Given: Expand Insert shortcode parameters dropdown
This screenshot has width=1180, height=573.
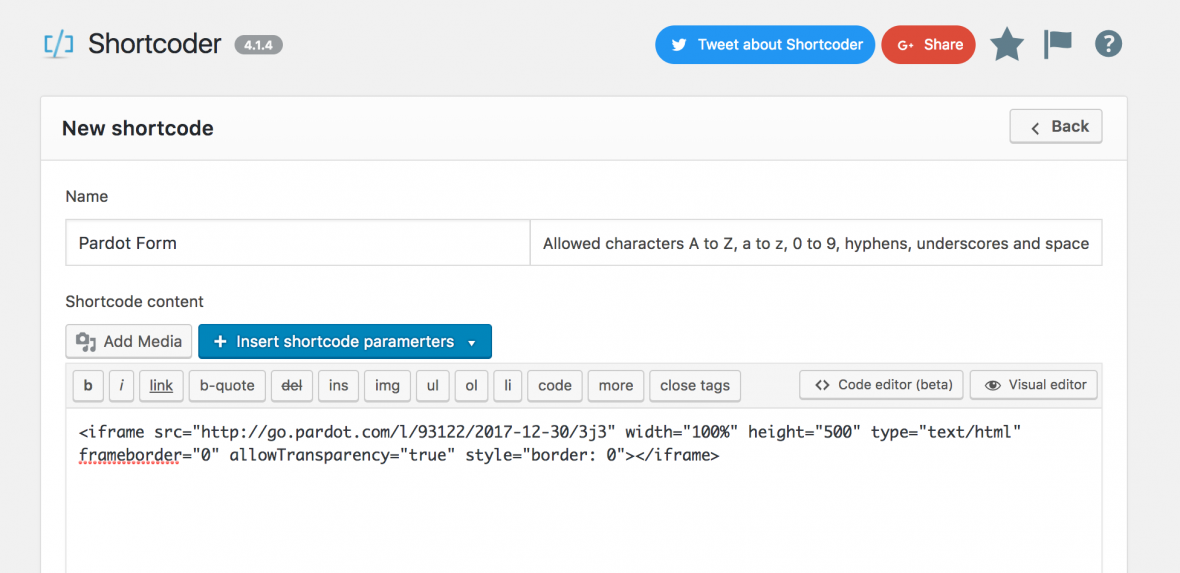Looking at the screenshot, I should (344, 342).
